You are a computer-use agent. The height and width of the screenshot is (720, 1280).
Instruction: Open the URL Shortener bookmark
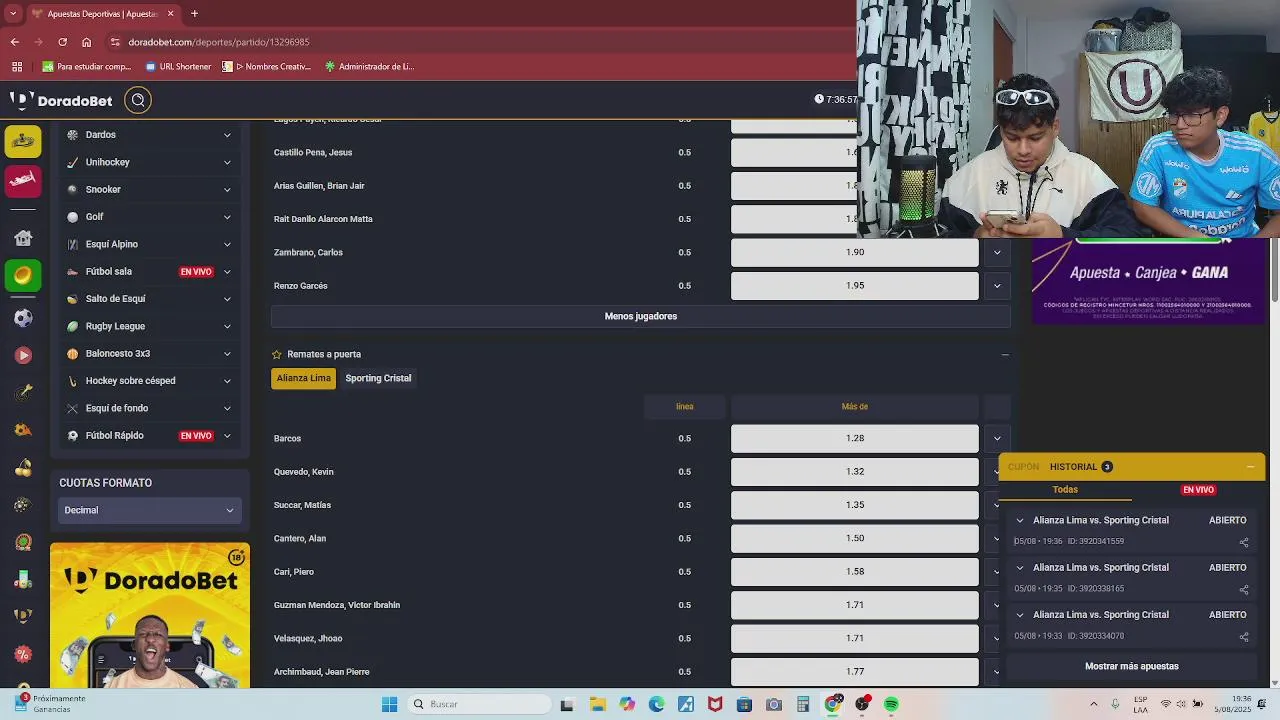click(x=178, y=67)
